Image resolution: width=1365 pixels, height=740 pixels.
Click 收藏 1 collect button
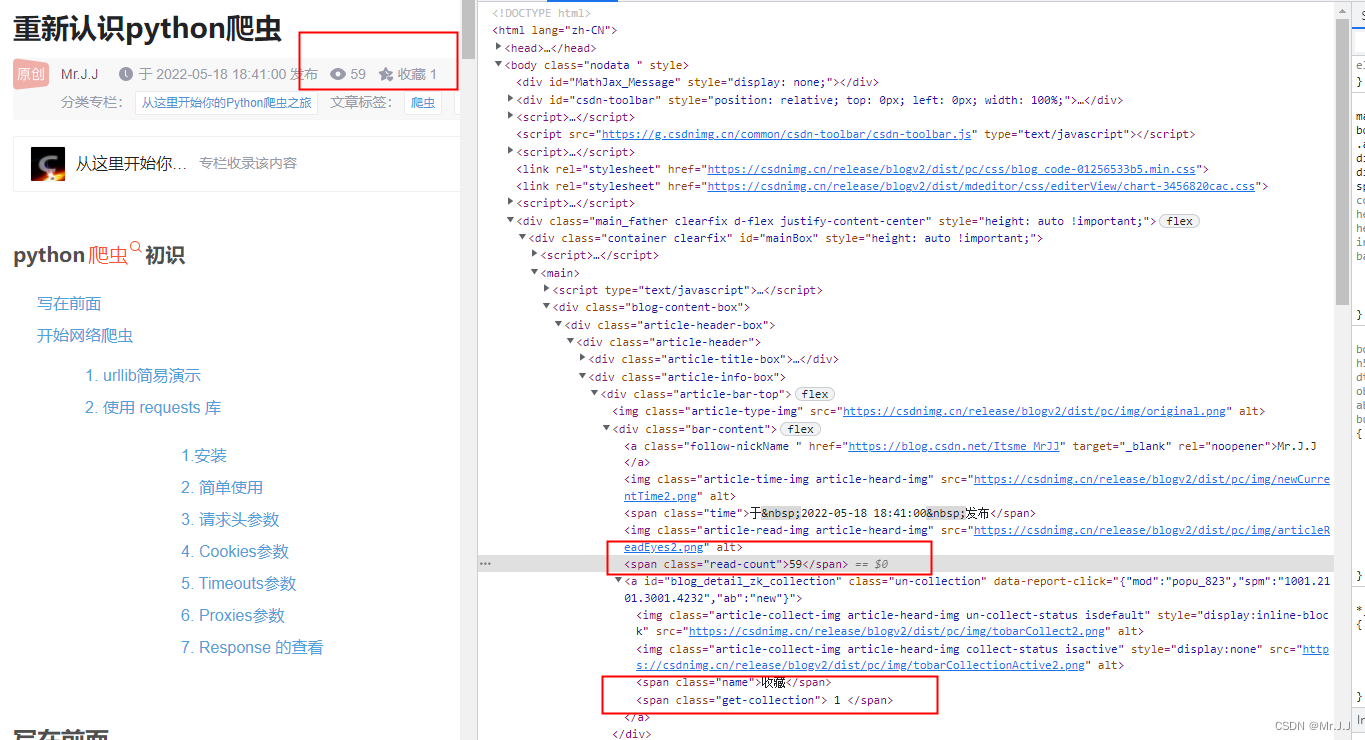pyautogui.click(x=408, y=74)
